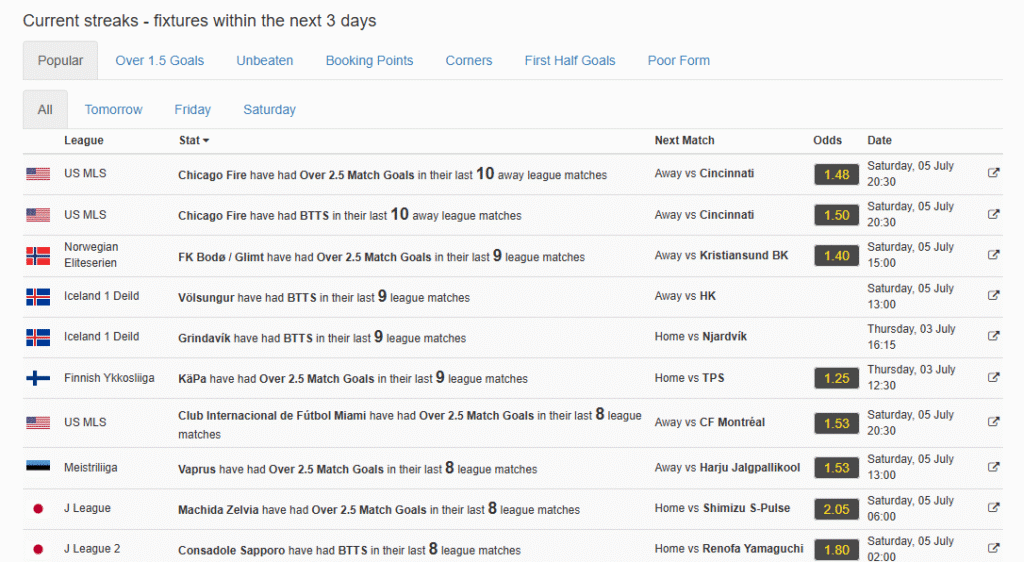Open external link for Chicago Fire BTTS row
The image size is (1024, 562).
[x=993, y=214]
